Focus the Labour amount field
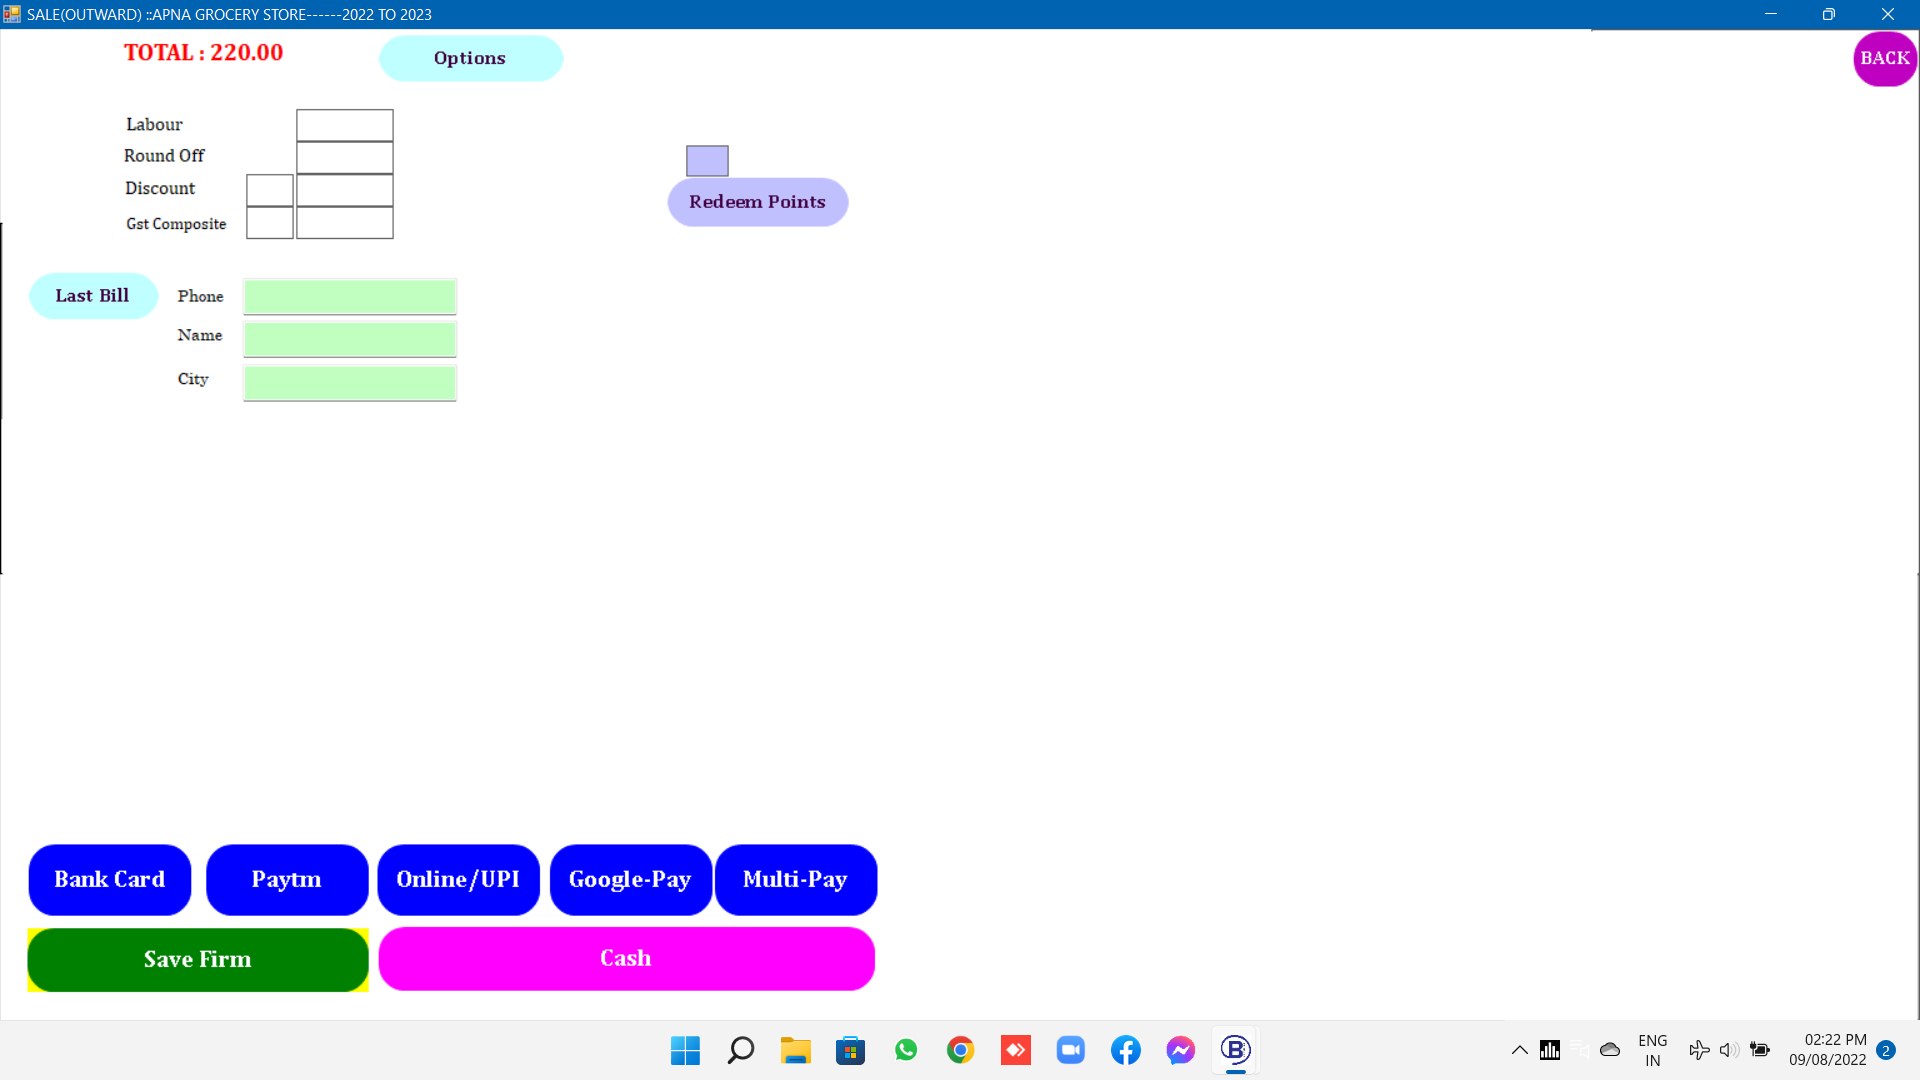The width and height of the screenshot is (1920, 1080). tap(345, 126)
